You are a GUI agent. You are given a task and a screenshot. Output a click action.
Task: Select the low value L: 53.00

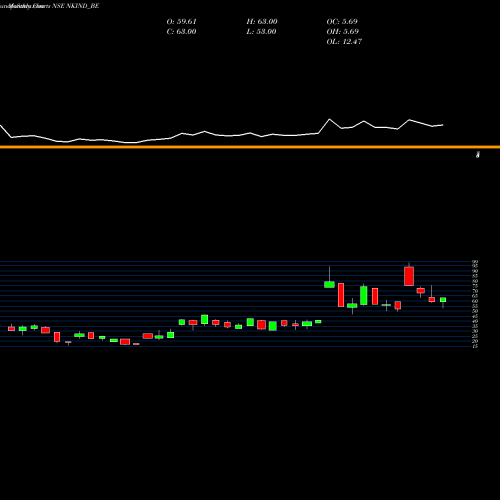tap(261, 32)
